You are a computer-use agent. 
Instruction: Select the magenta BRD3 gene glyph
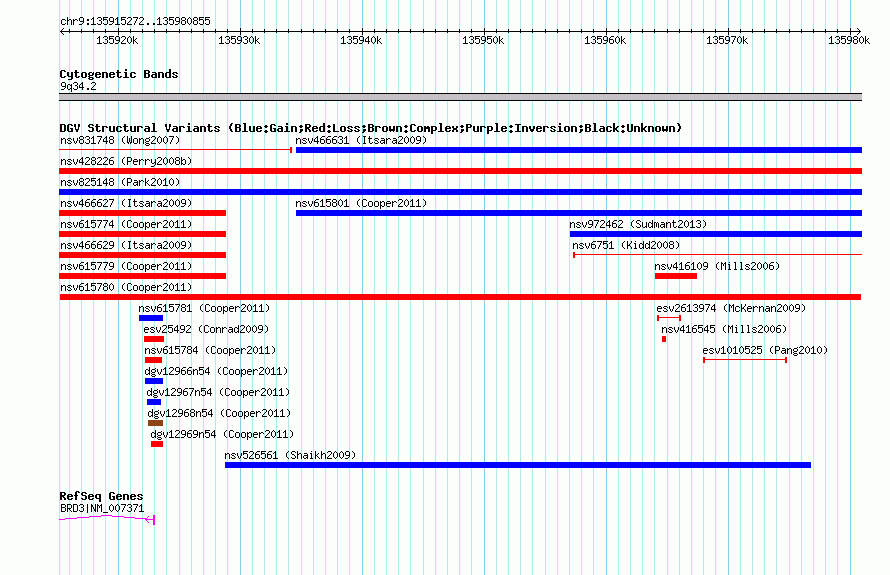tap(107, 518)
